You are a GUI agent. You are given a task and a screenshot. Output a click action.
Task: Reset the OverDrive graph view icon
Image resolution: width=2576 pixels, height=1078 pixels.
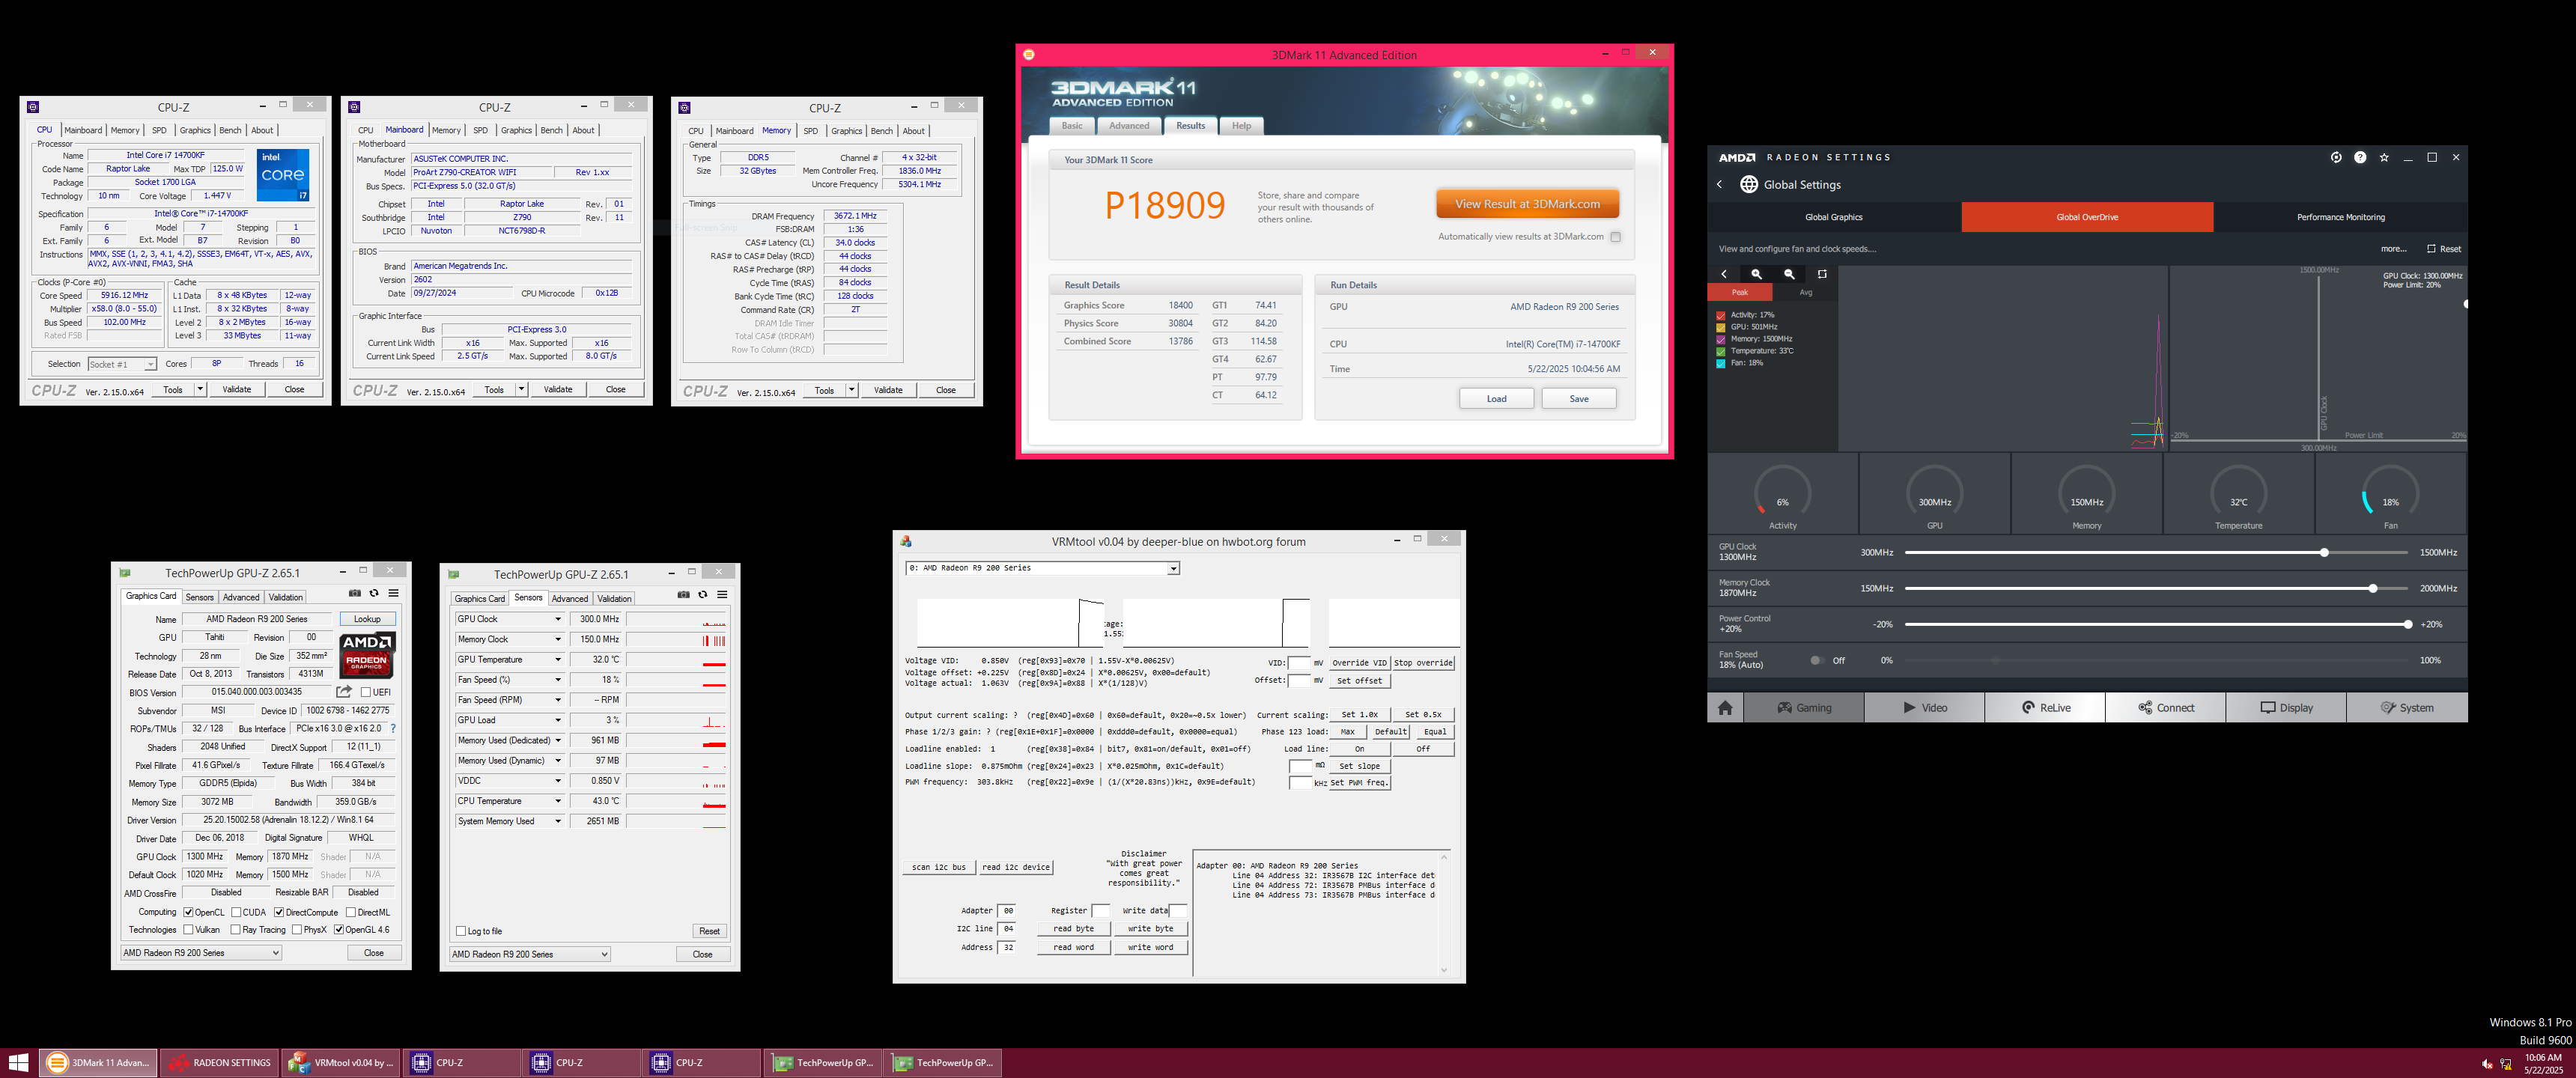pyautogui.click(x=1822, y=274)
